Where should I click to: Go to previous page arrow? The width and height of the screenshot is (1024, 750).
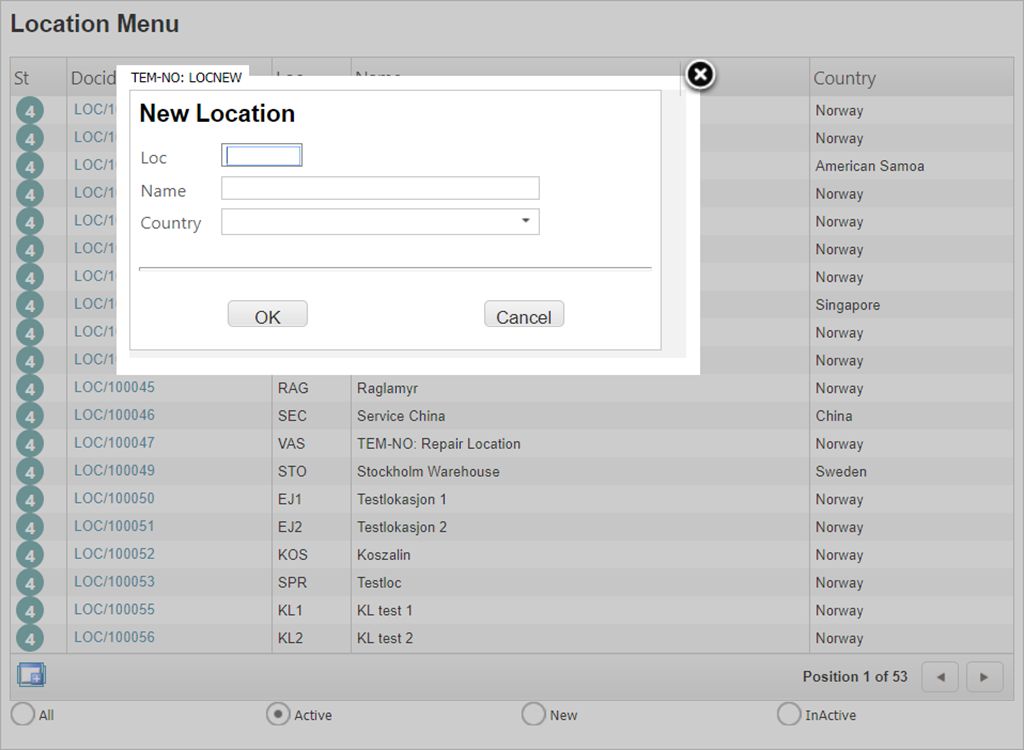tap(940, 677)
